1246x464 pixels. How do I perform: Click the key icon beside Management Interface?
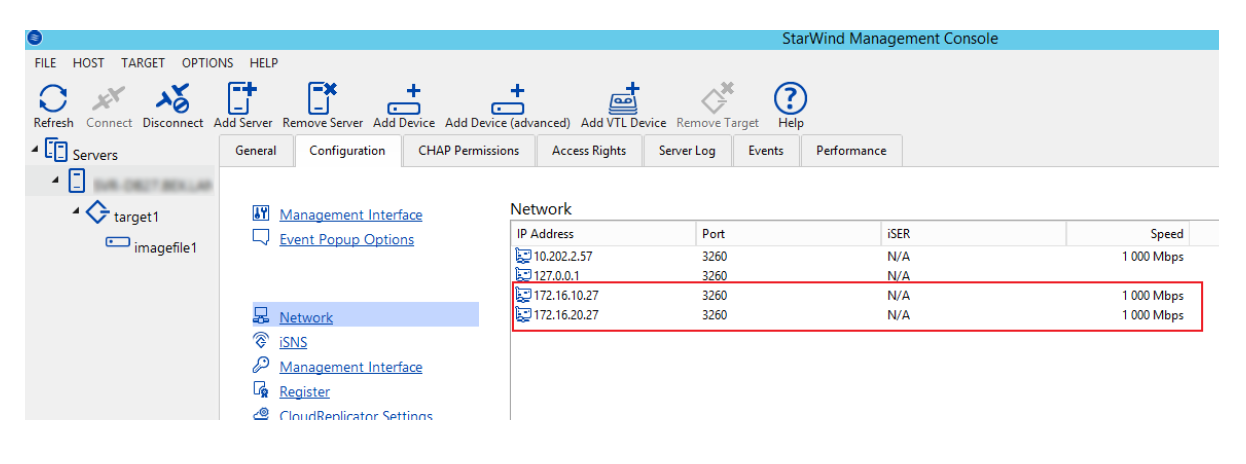point(262,366)
